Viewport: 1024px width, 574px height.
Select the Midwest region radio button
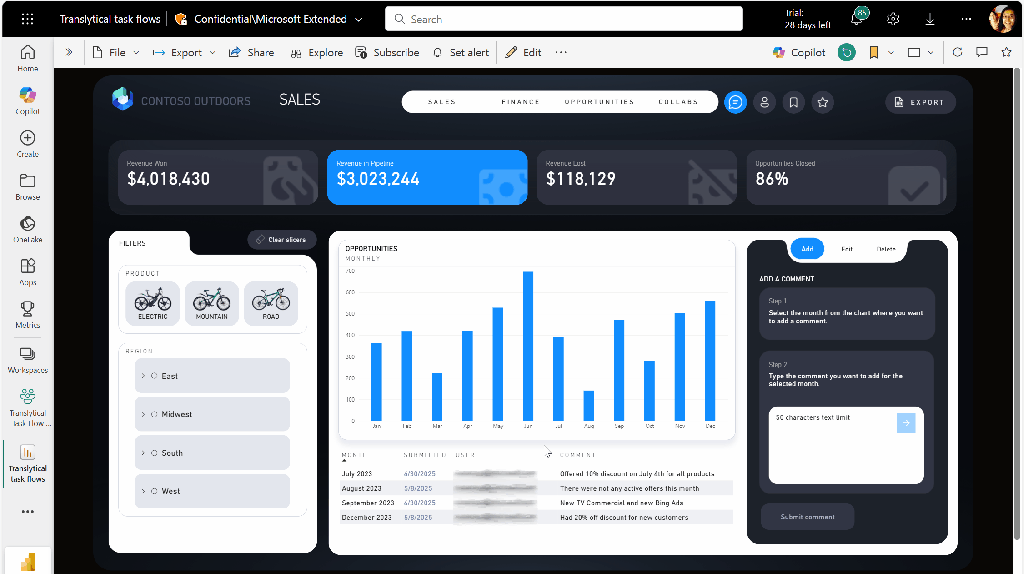(154, 414)
